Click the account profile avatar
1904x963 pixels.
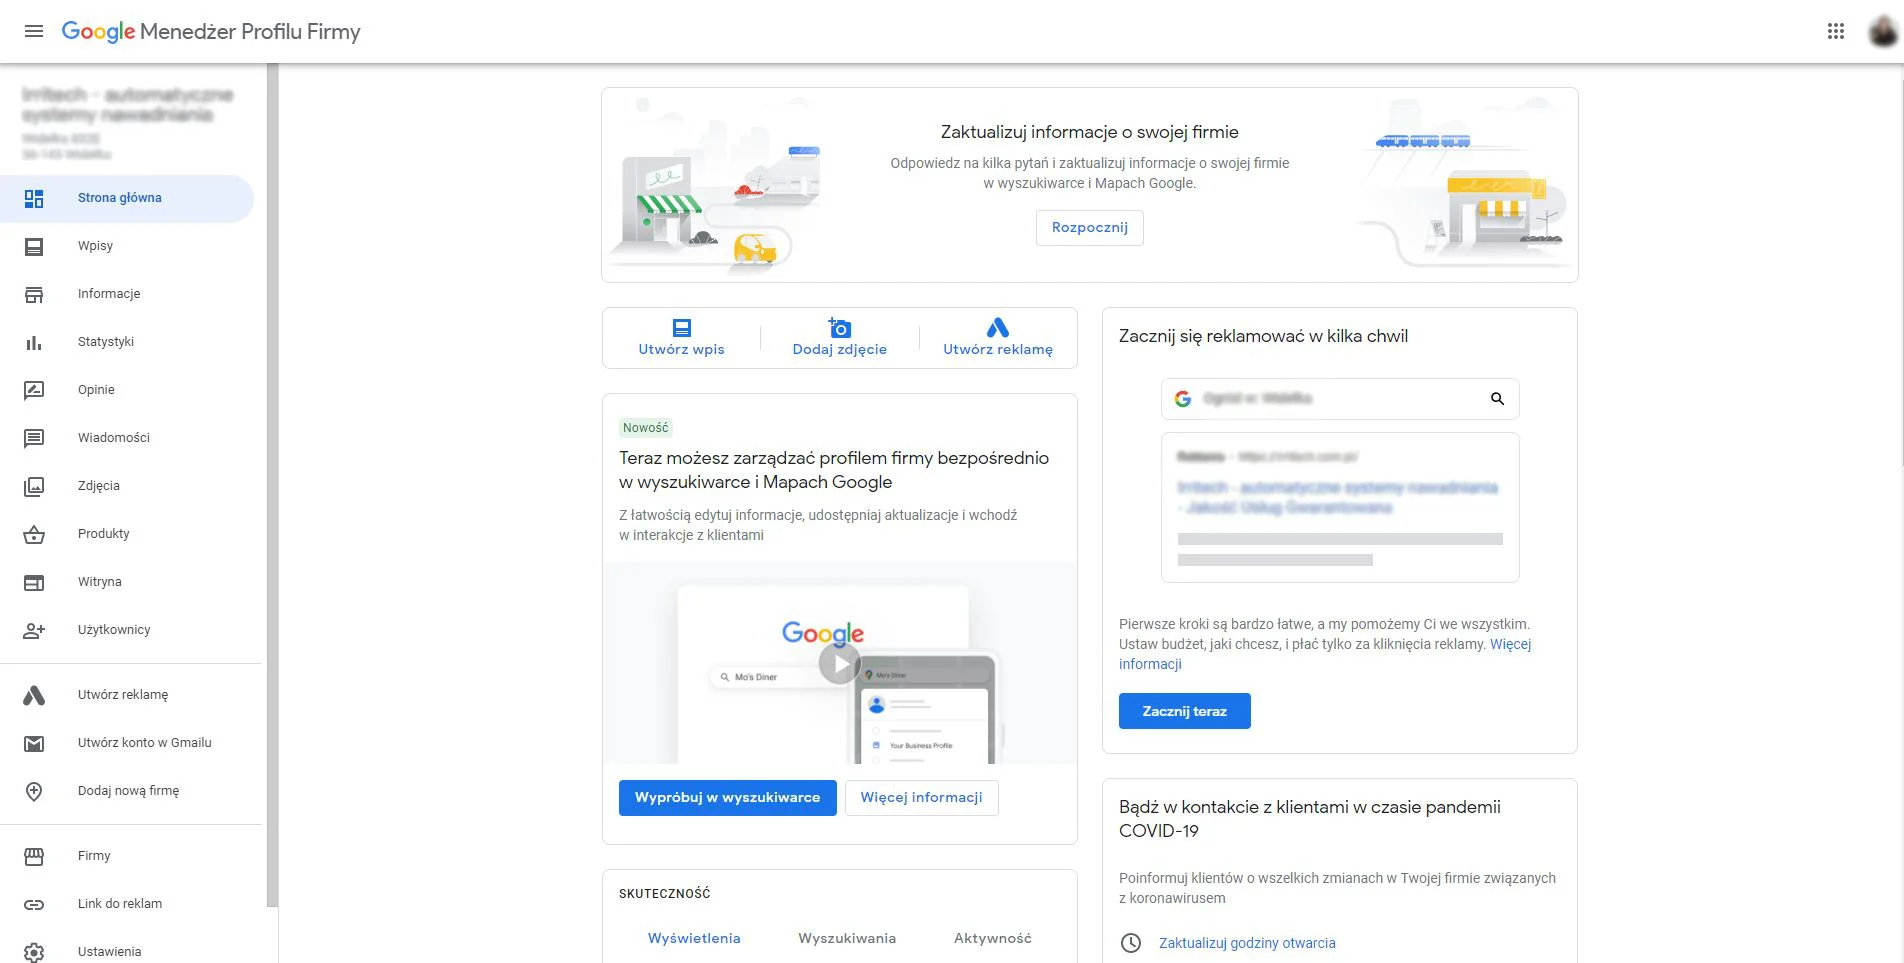click(1882, 32)
